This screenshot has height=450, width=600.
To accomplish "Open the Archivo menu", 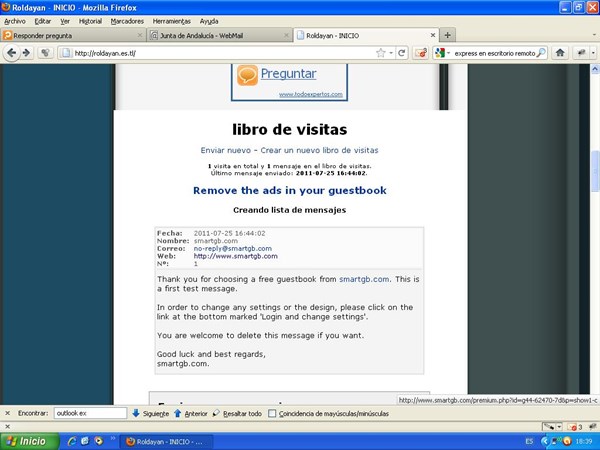I will point(15,21).
